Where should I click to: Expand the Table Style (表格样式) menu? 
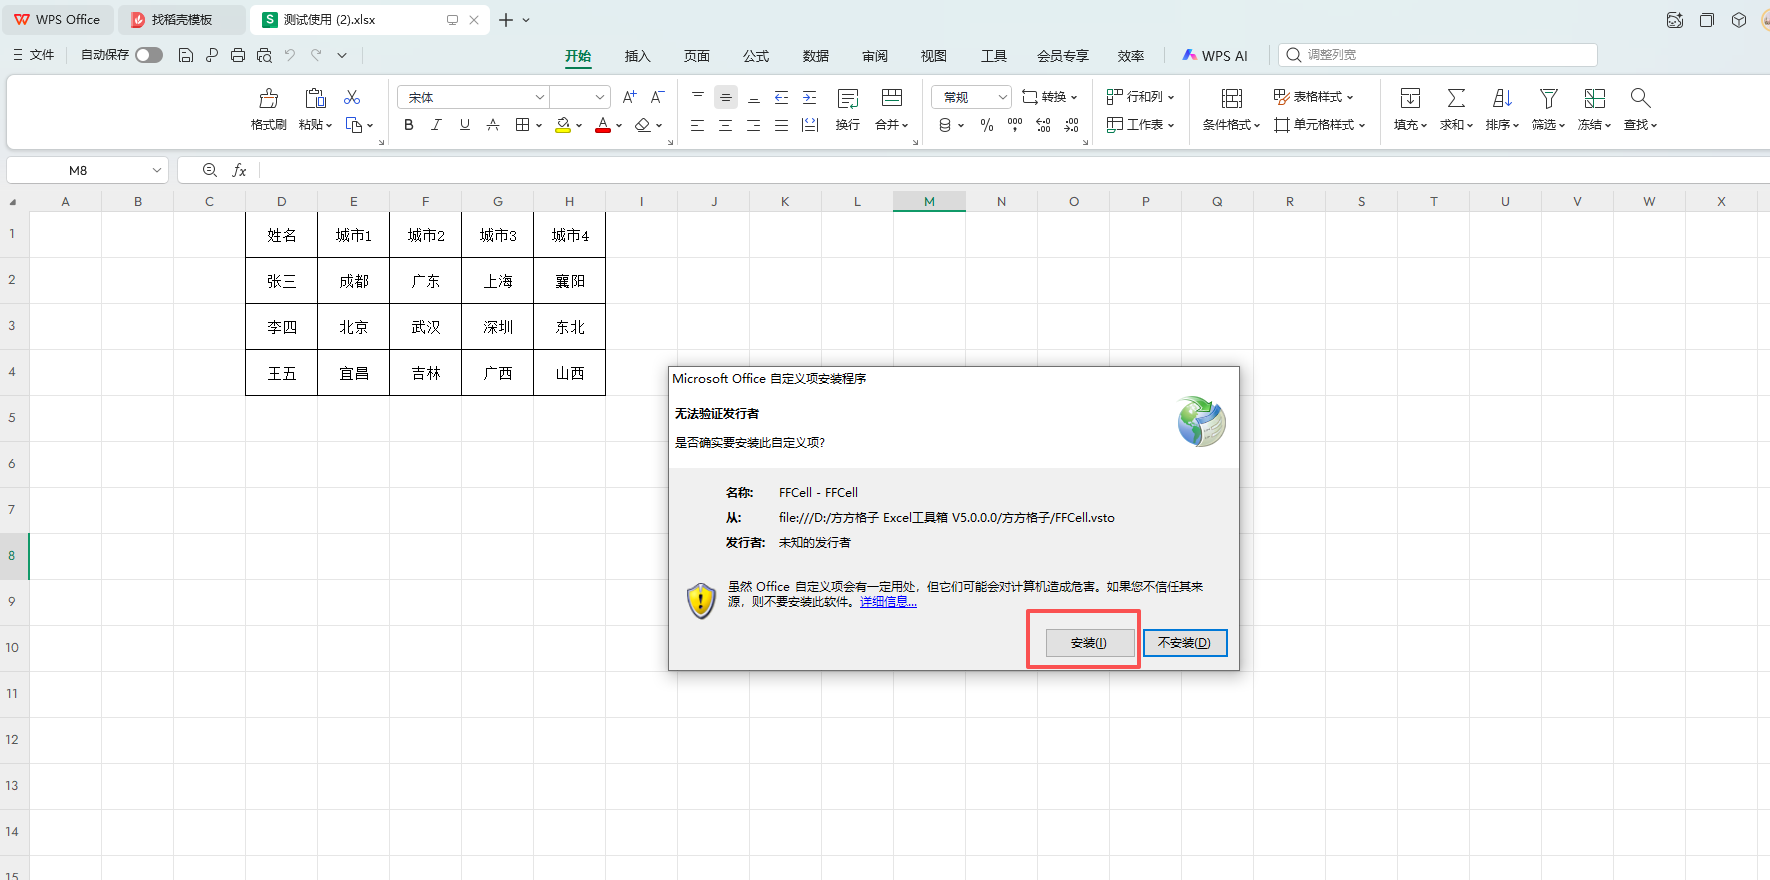tap(1313, 97)
